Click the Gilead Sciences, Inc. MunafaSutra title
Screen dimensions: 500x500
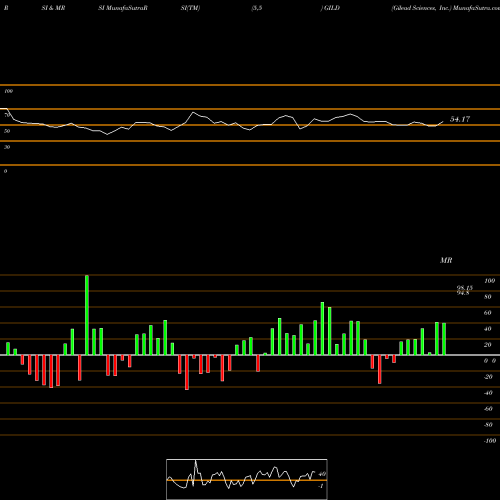pyautogui.click(x=445, y=8)
